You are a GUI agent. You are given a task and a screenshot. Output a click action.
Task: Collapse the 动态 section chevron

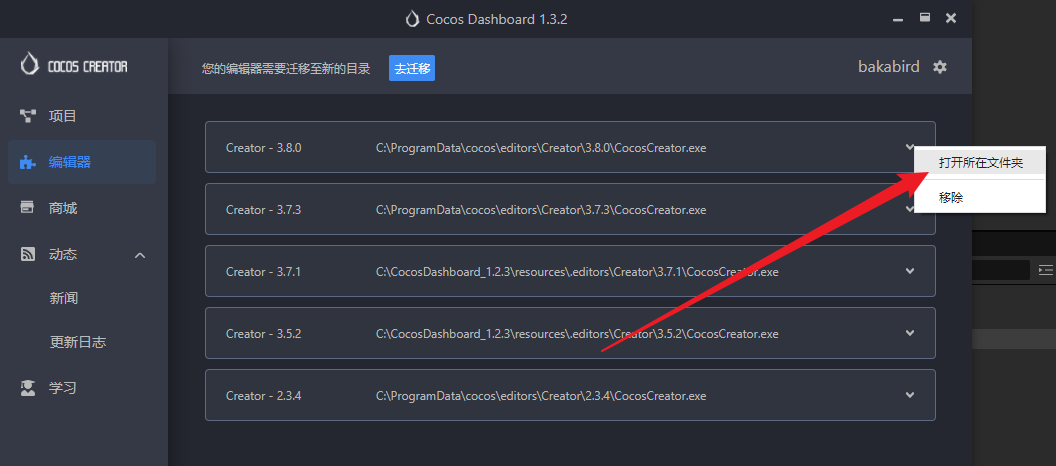click(140, 255)
